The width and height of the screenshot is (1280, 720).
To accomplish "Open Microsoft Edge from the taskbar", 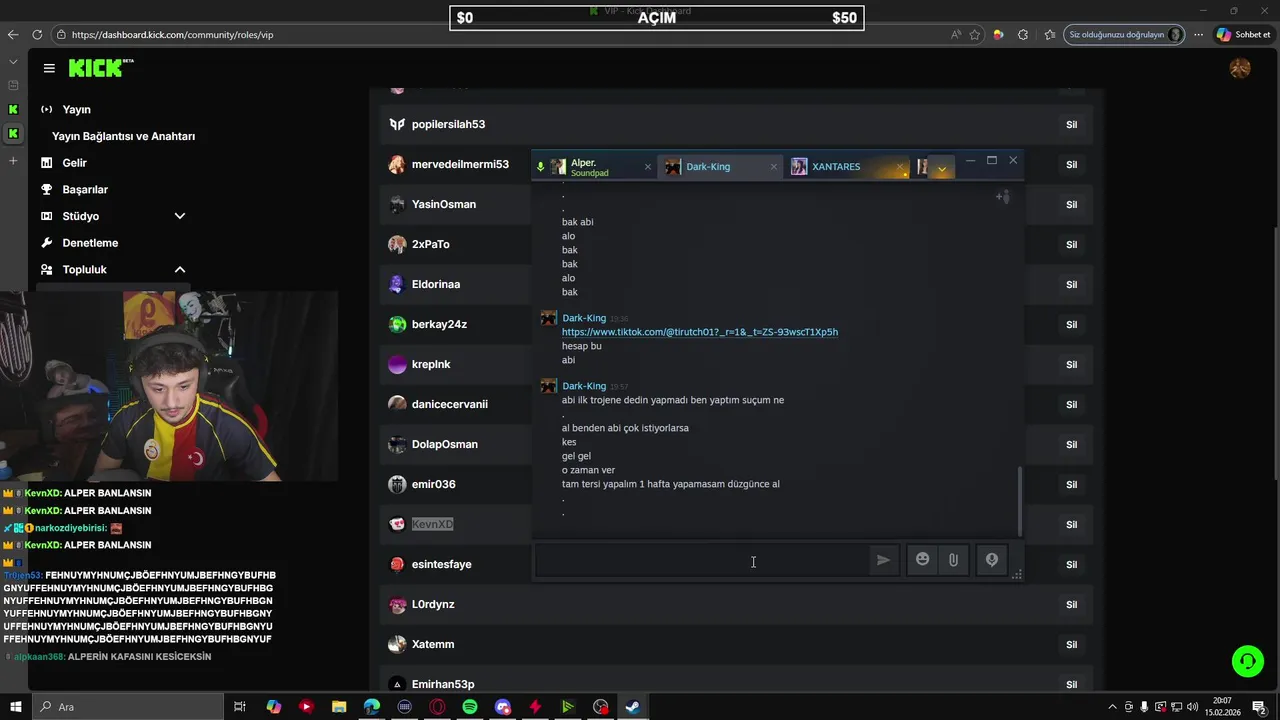I will click(372, 707).
